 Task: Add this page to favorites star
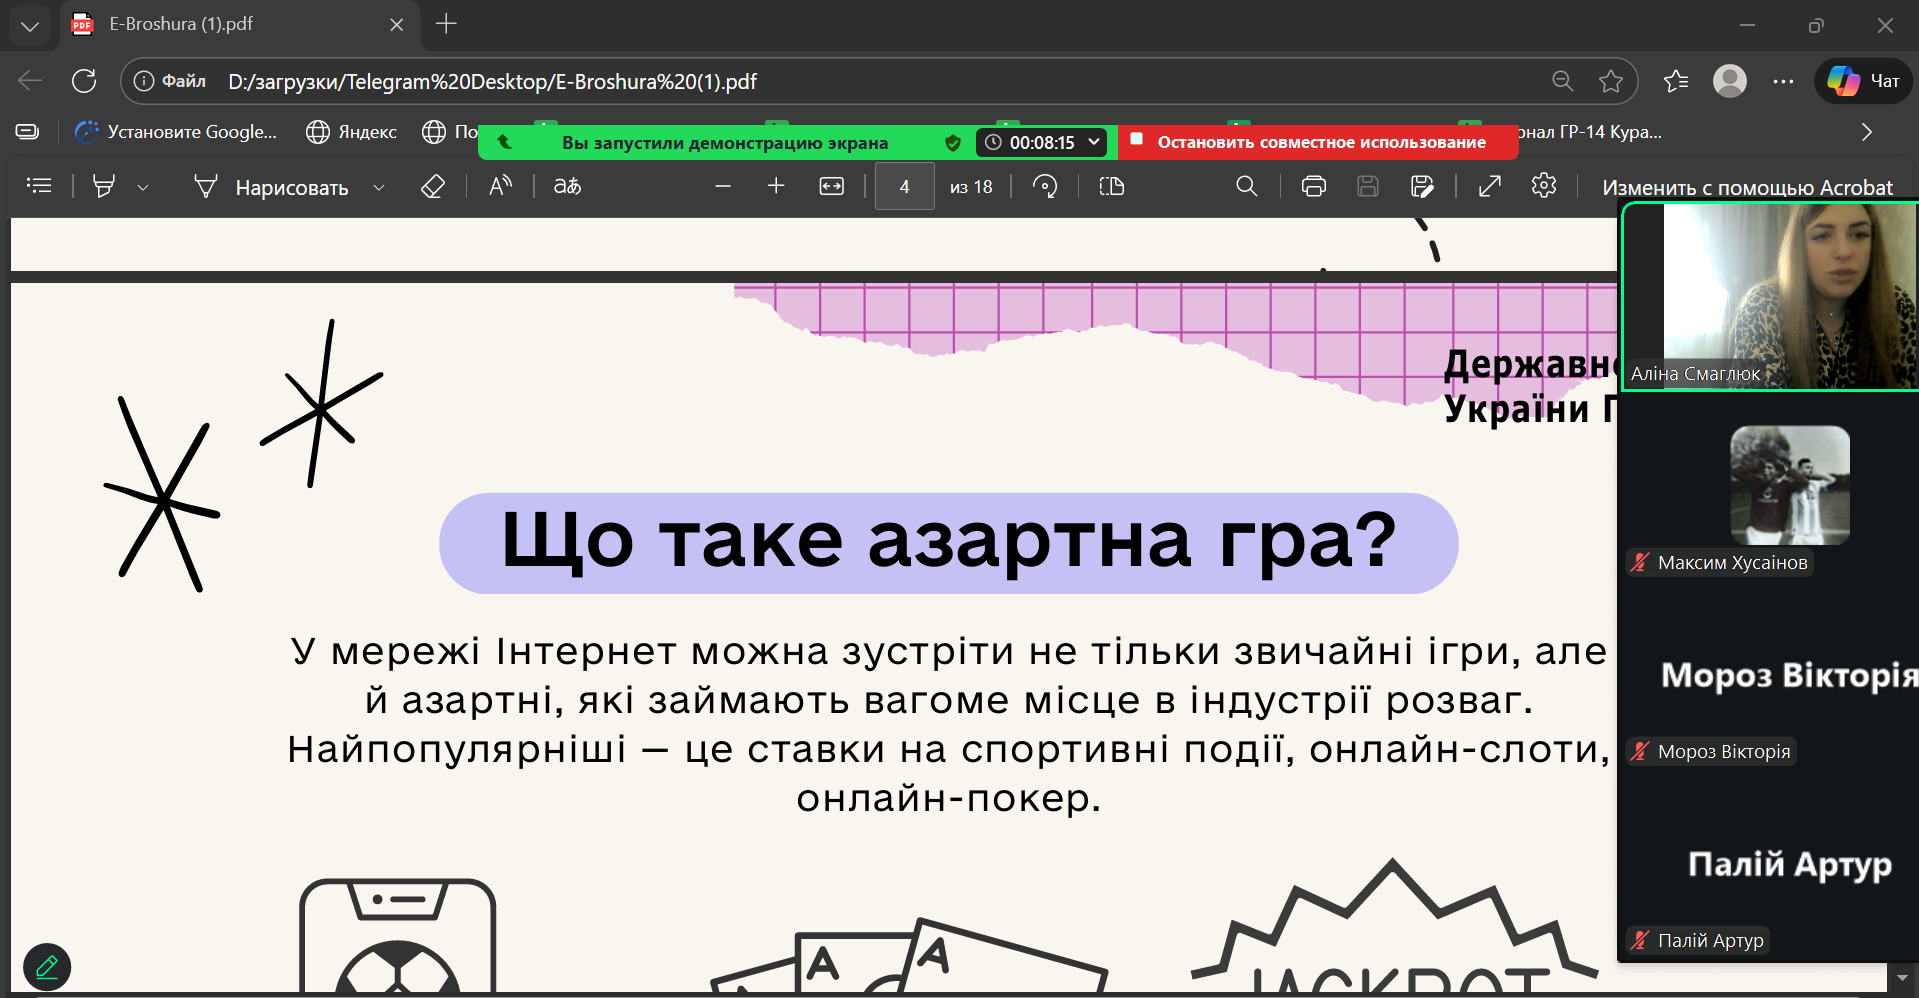coord(1610,81)
